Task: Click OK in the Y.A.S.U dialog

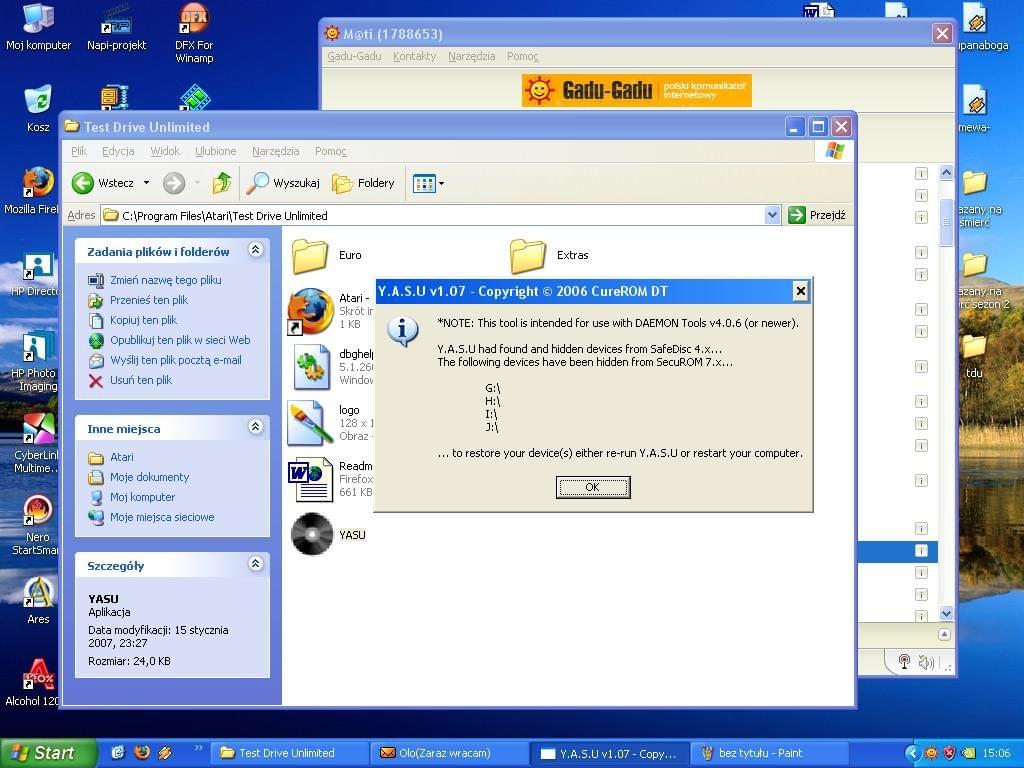Action: tap(593, 487)
